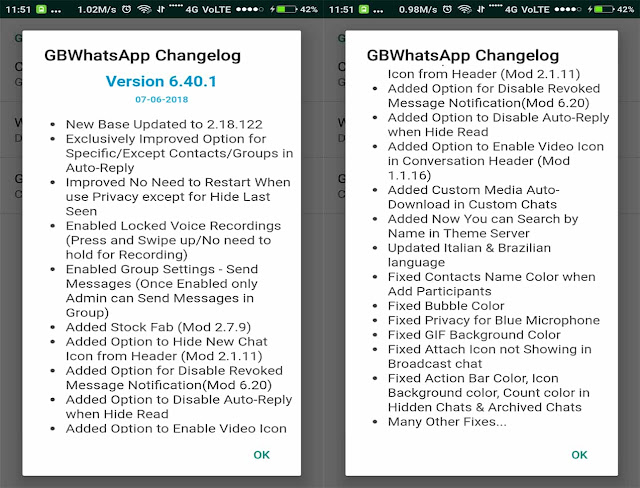The image size is (640, 488).
Task: Click Wi-Fi icon in the 1.02M/s status bar
Action: coord(144,9)
